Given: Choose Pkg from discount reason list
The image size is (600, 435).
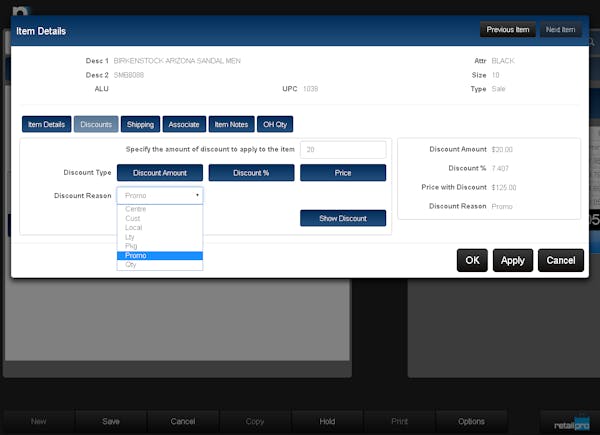Looking at the screenshot, I should pos(160,246).
